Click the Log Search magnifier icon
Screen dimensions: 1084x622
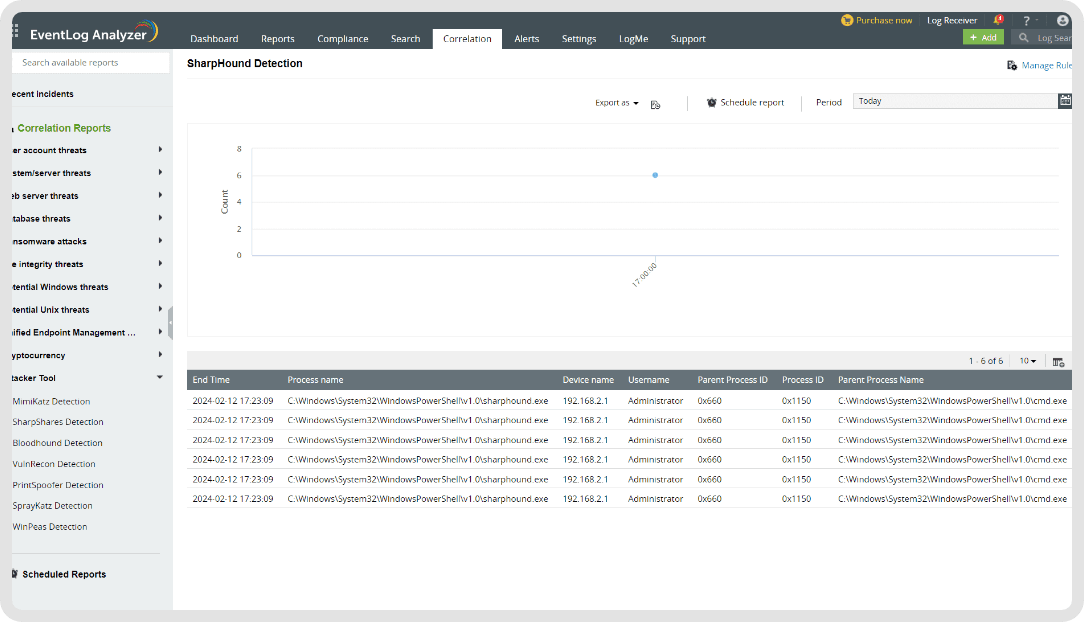point(1024,37)
